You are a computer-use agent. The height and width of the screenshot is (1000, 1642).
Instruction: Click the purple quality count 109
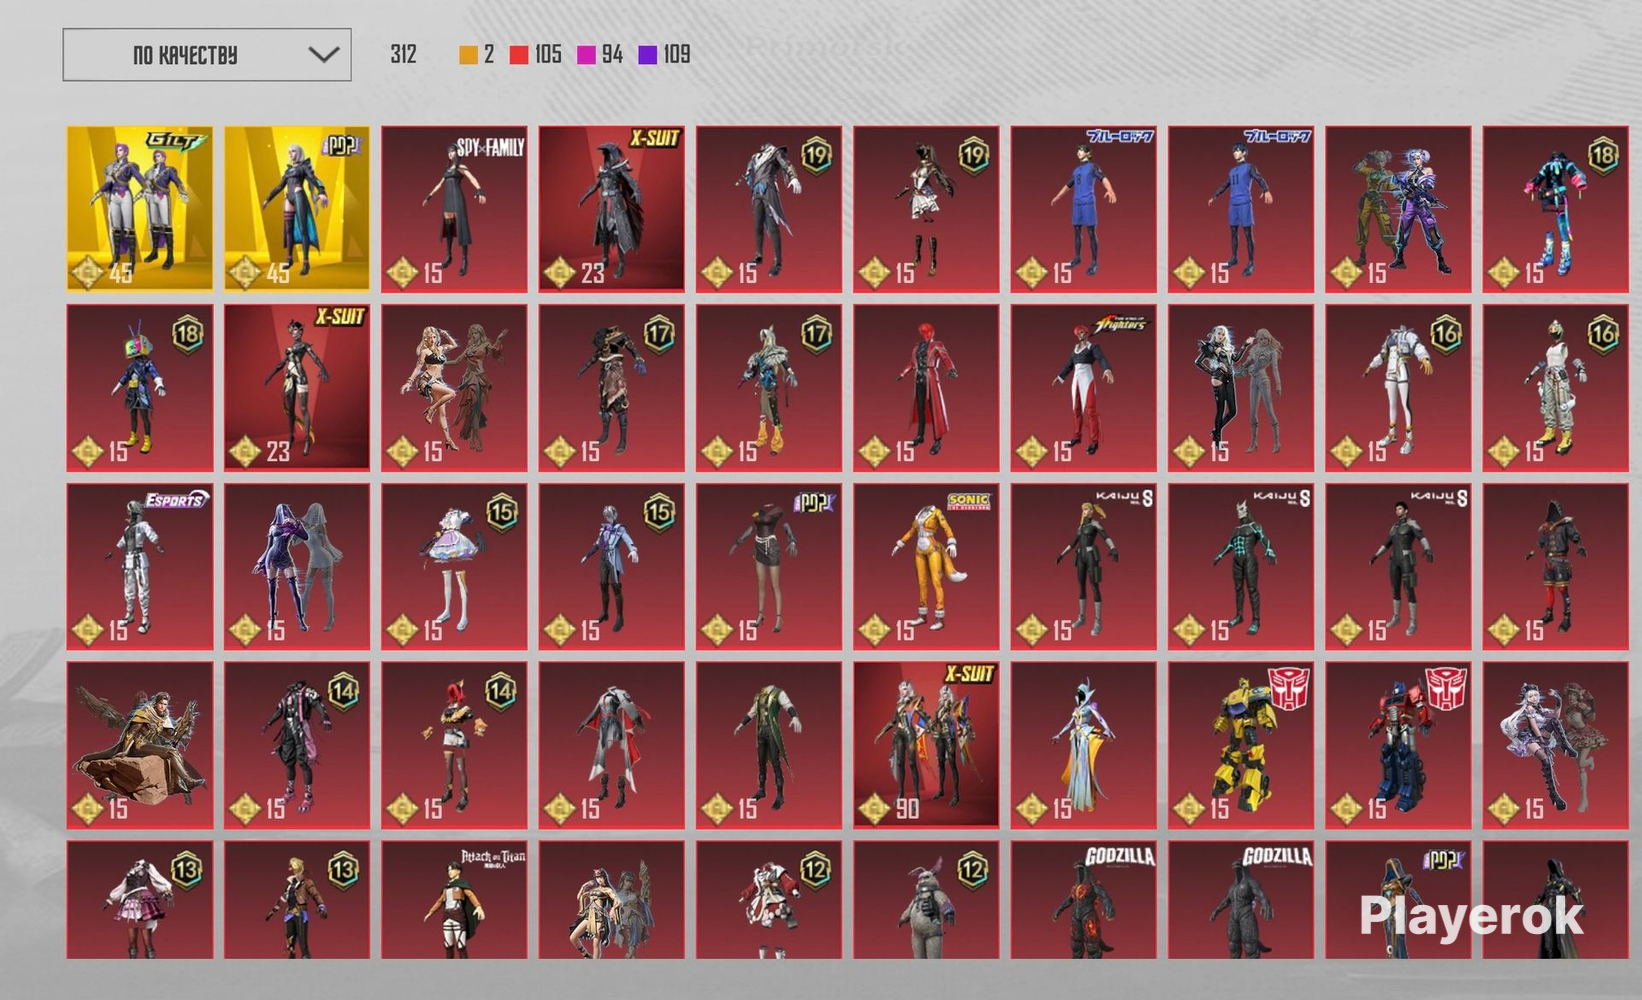click(677, 55)
